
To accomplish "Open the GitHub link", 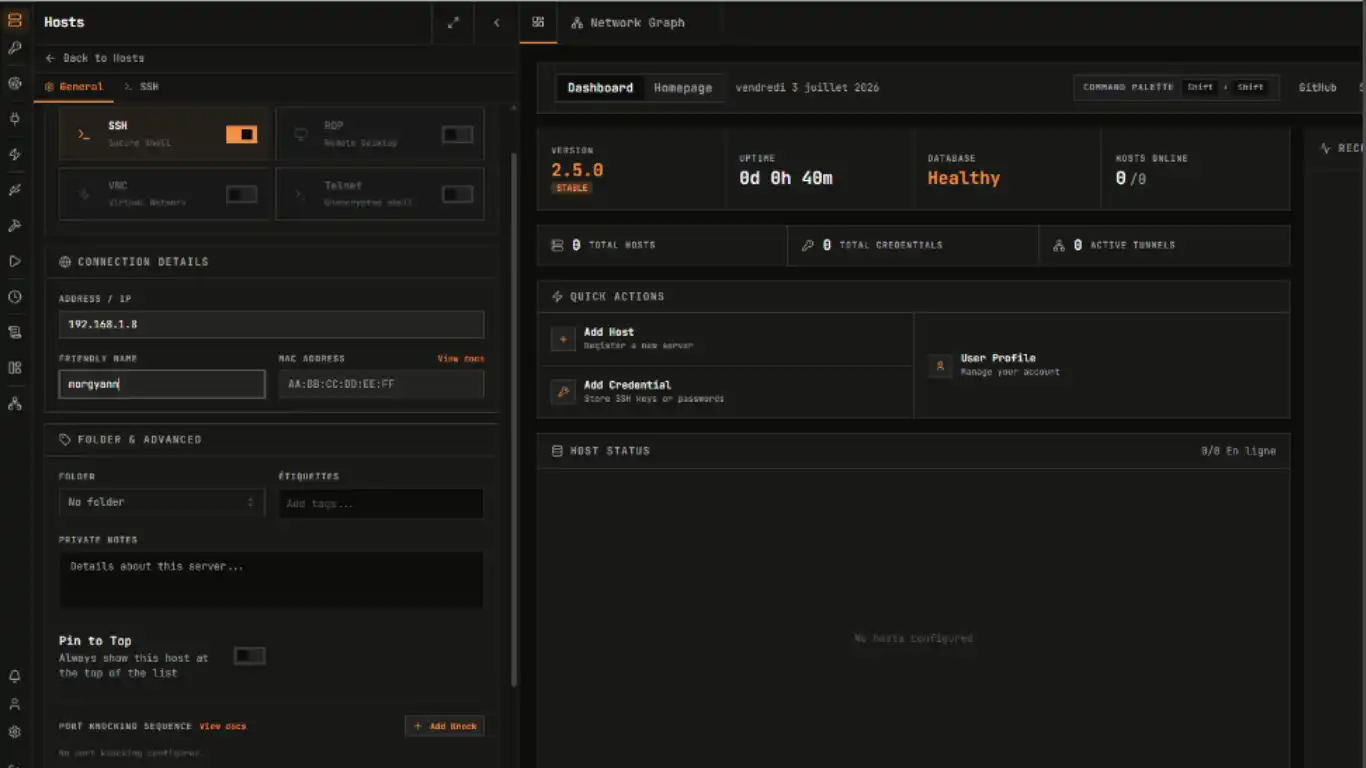I will (1317, 88).
